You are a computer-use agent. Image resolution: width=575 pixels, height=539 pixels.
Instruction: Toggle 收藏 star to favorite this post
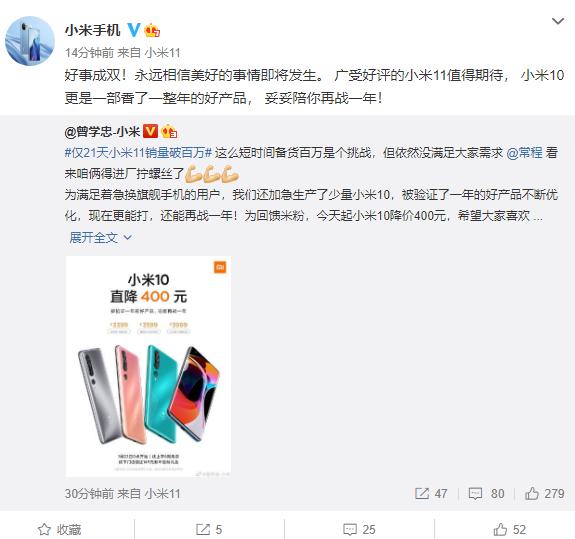pos(59,529)
